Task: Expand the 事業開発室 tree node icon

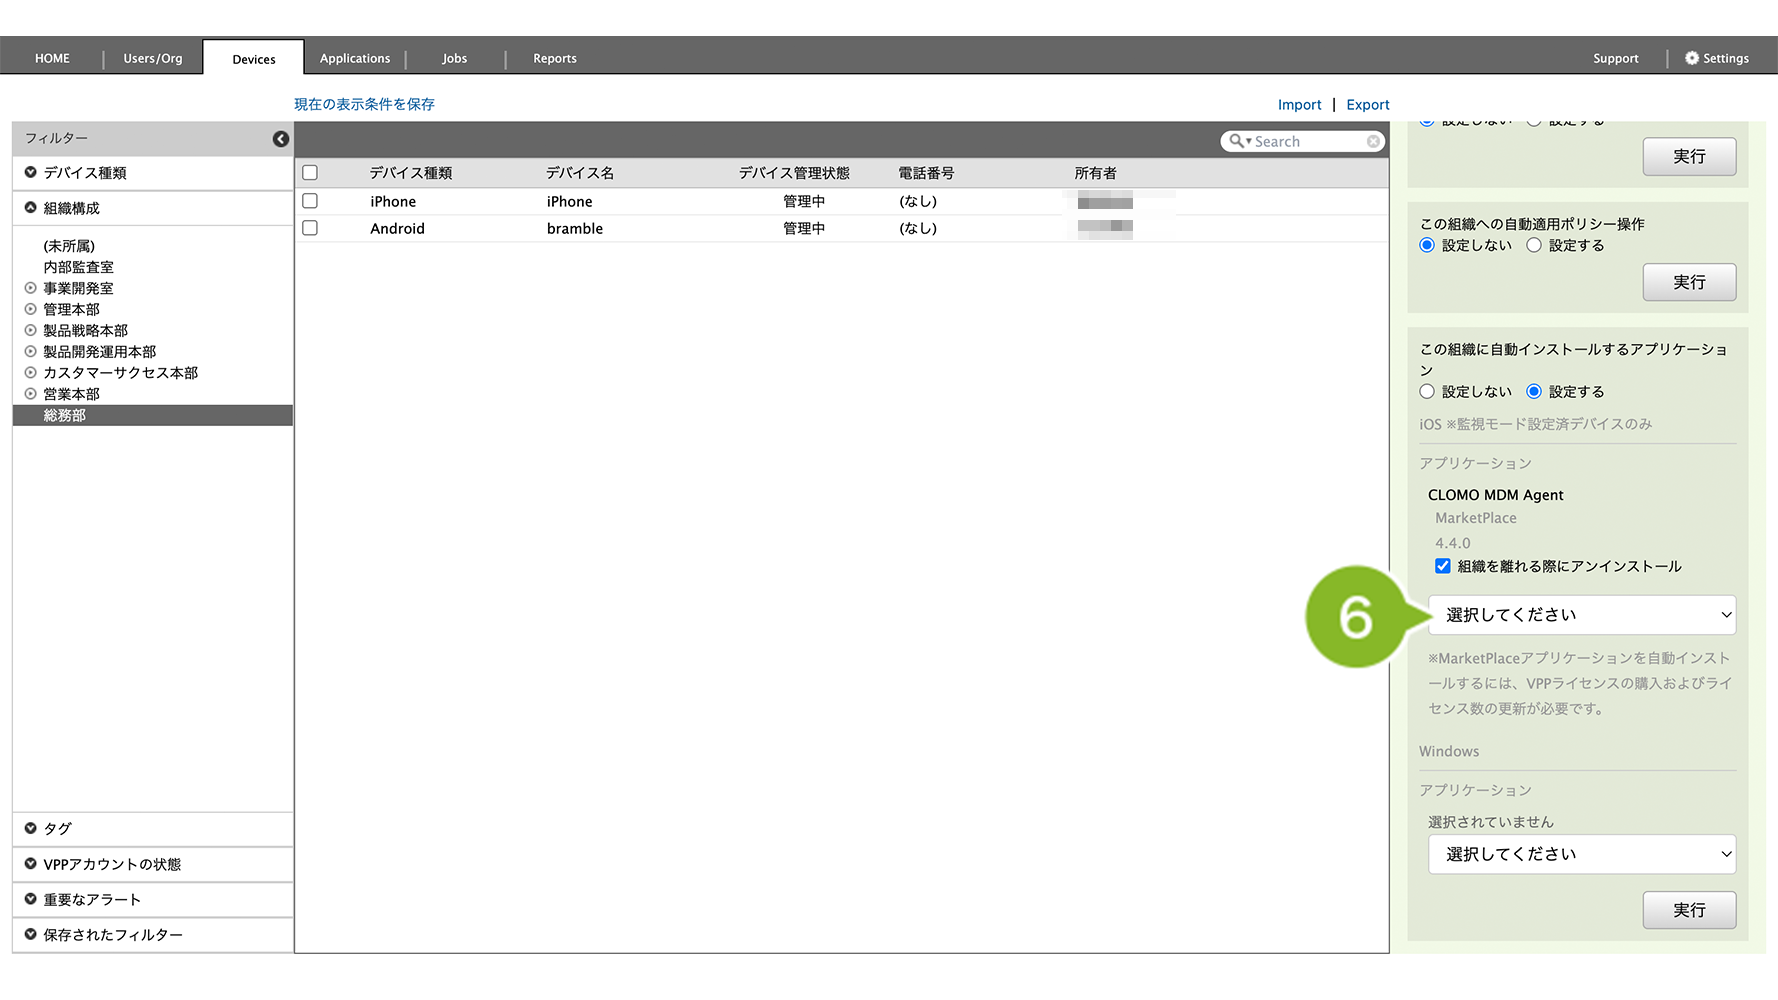Action: (x=31, y=288)
